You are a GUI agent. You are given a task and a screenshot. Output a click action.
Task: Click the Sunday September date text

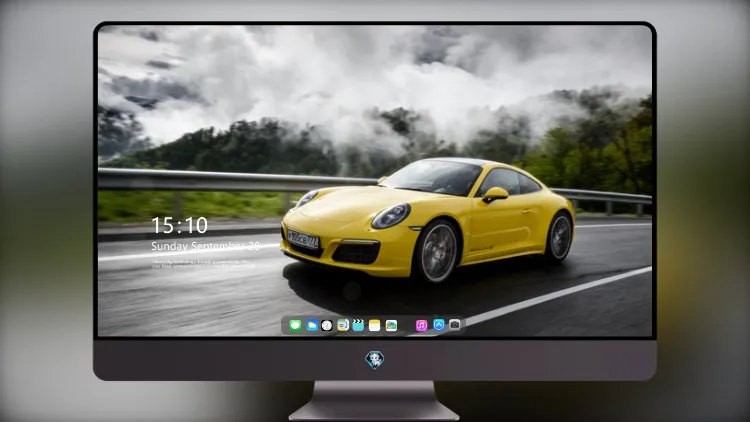[x=206, y=246]
